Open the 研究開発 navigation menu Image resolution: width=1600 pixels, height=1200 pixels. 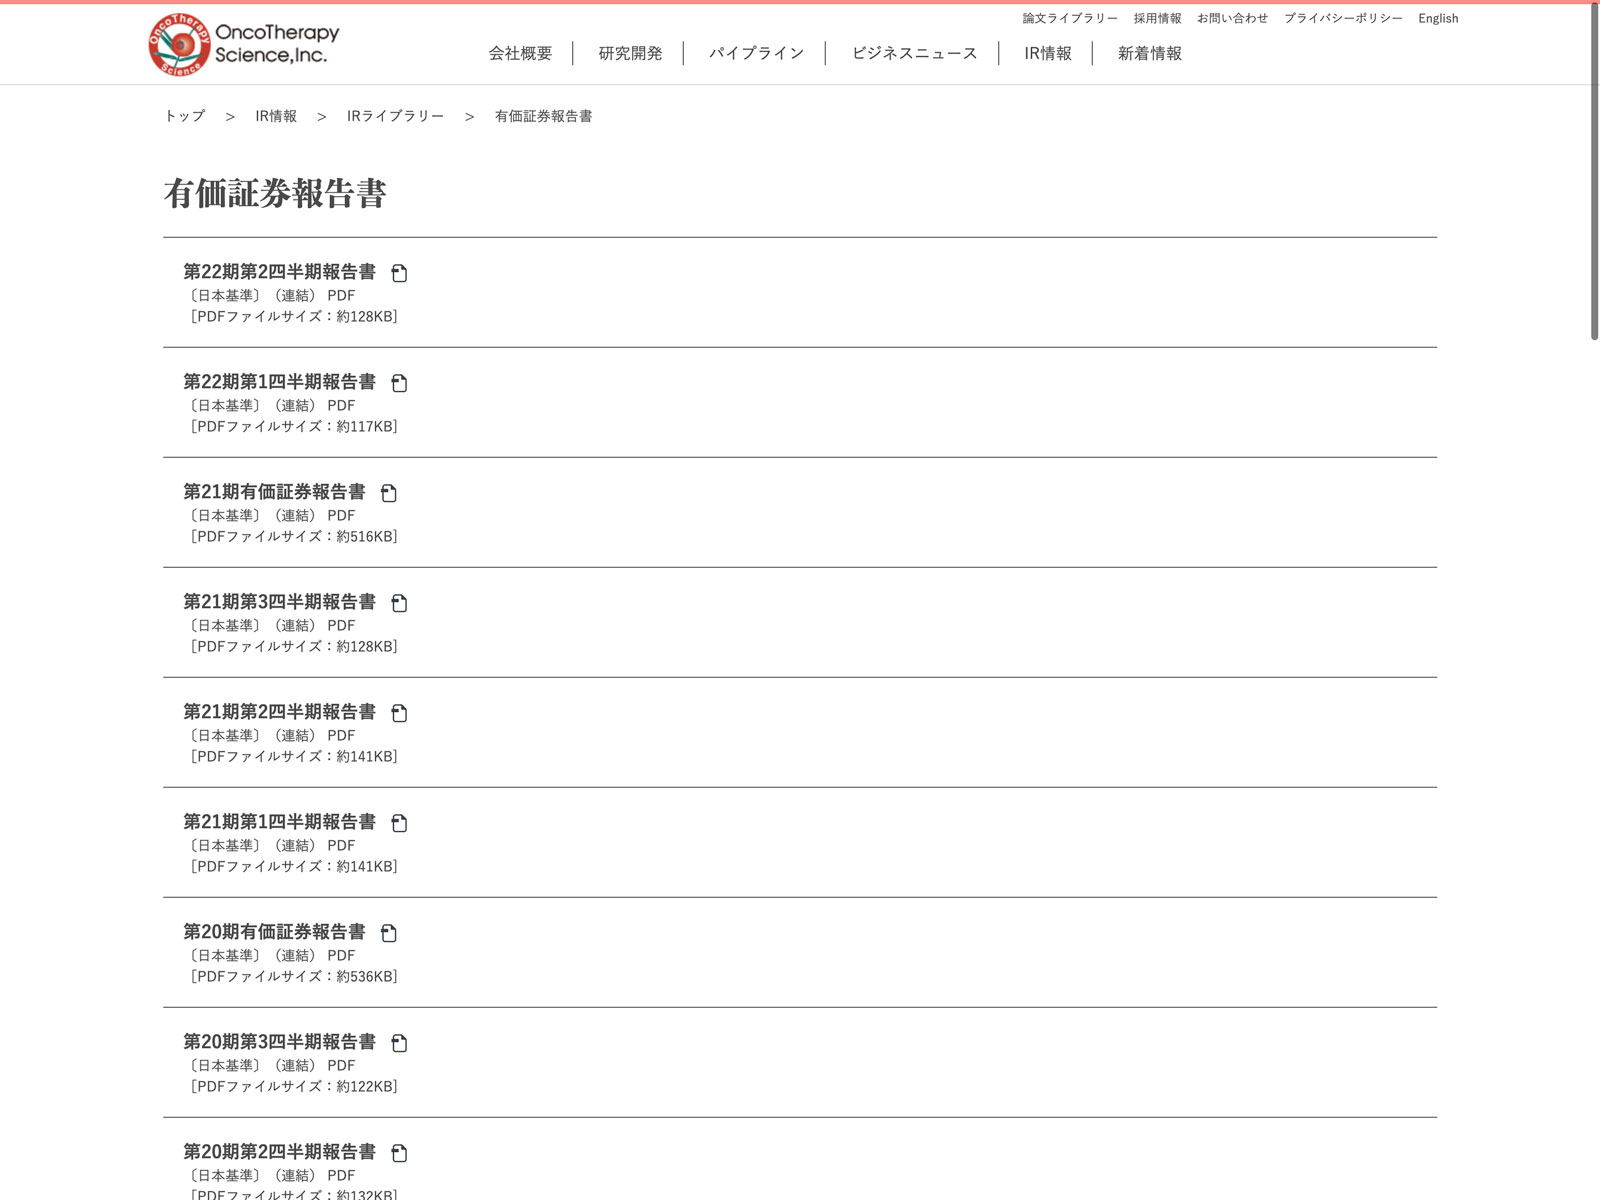pyautogui.click(x=630, y=54)
